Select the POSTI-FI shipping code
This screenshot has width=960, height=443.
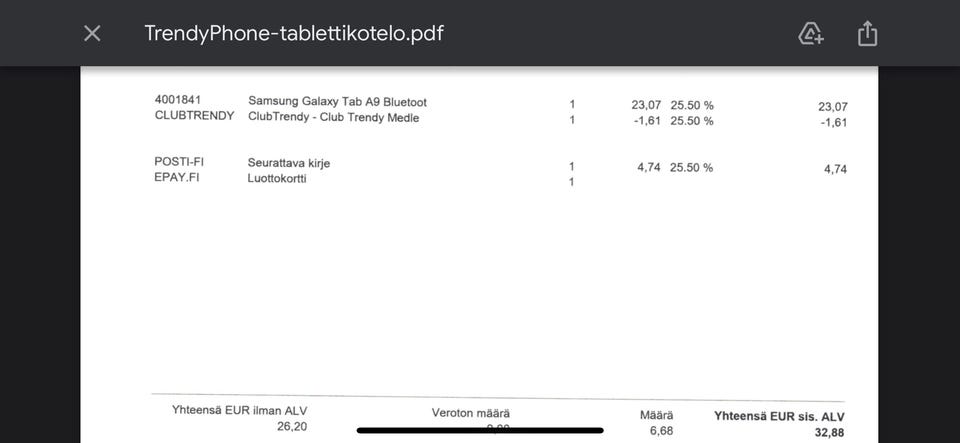[179, 162]
